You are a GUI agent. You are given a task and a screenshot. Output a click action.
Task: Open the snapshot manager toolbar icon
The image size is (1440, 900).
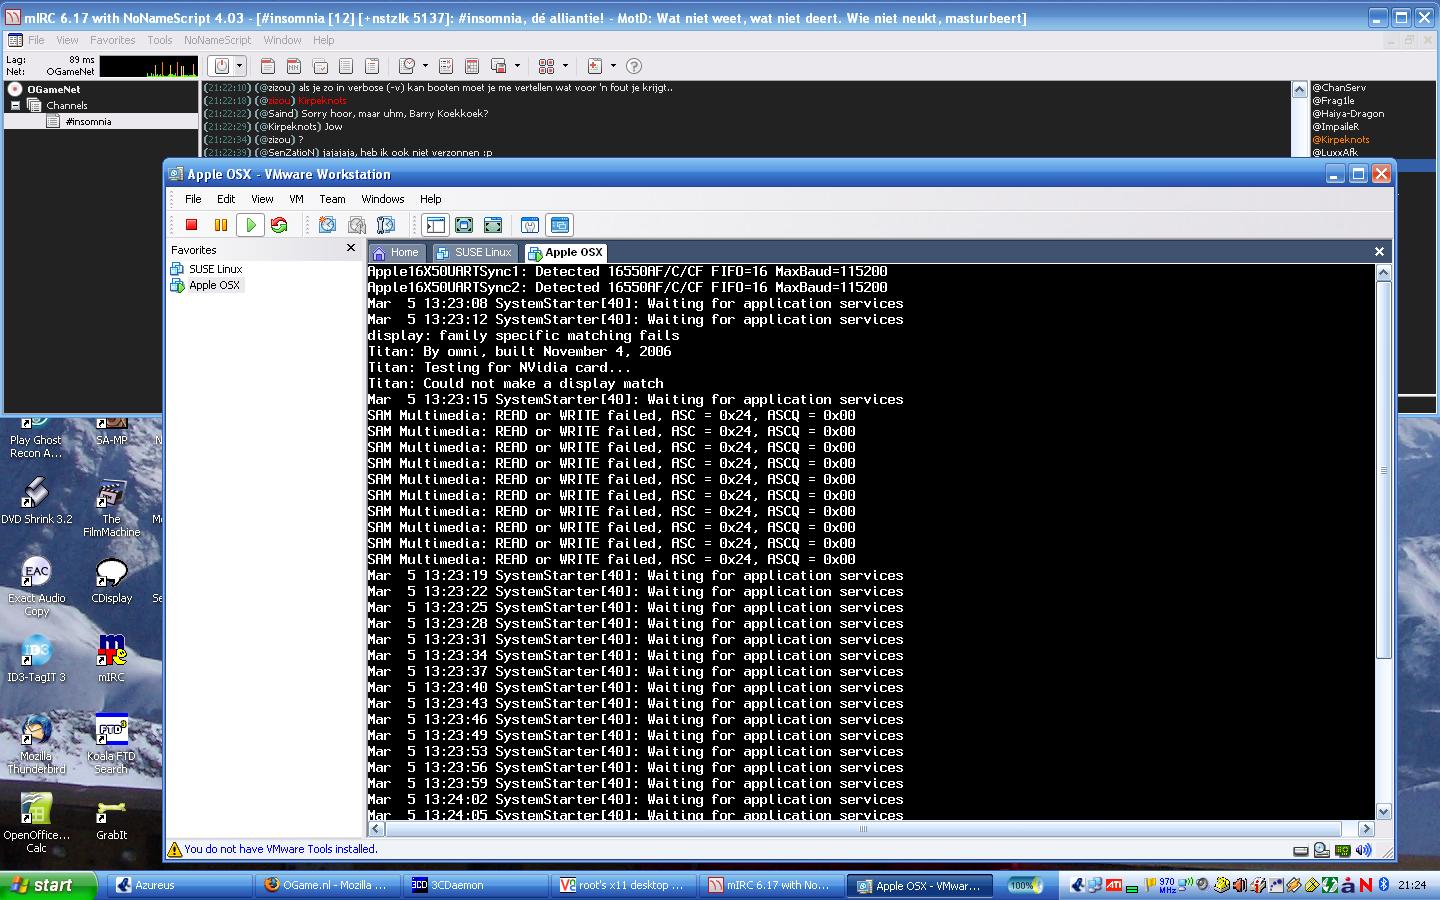pos(386,225)
